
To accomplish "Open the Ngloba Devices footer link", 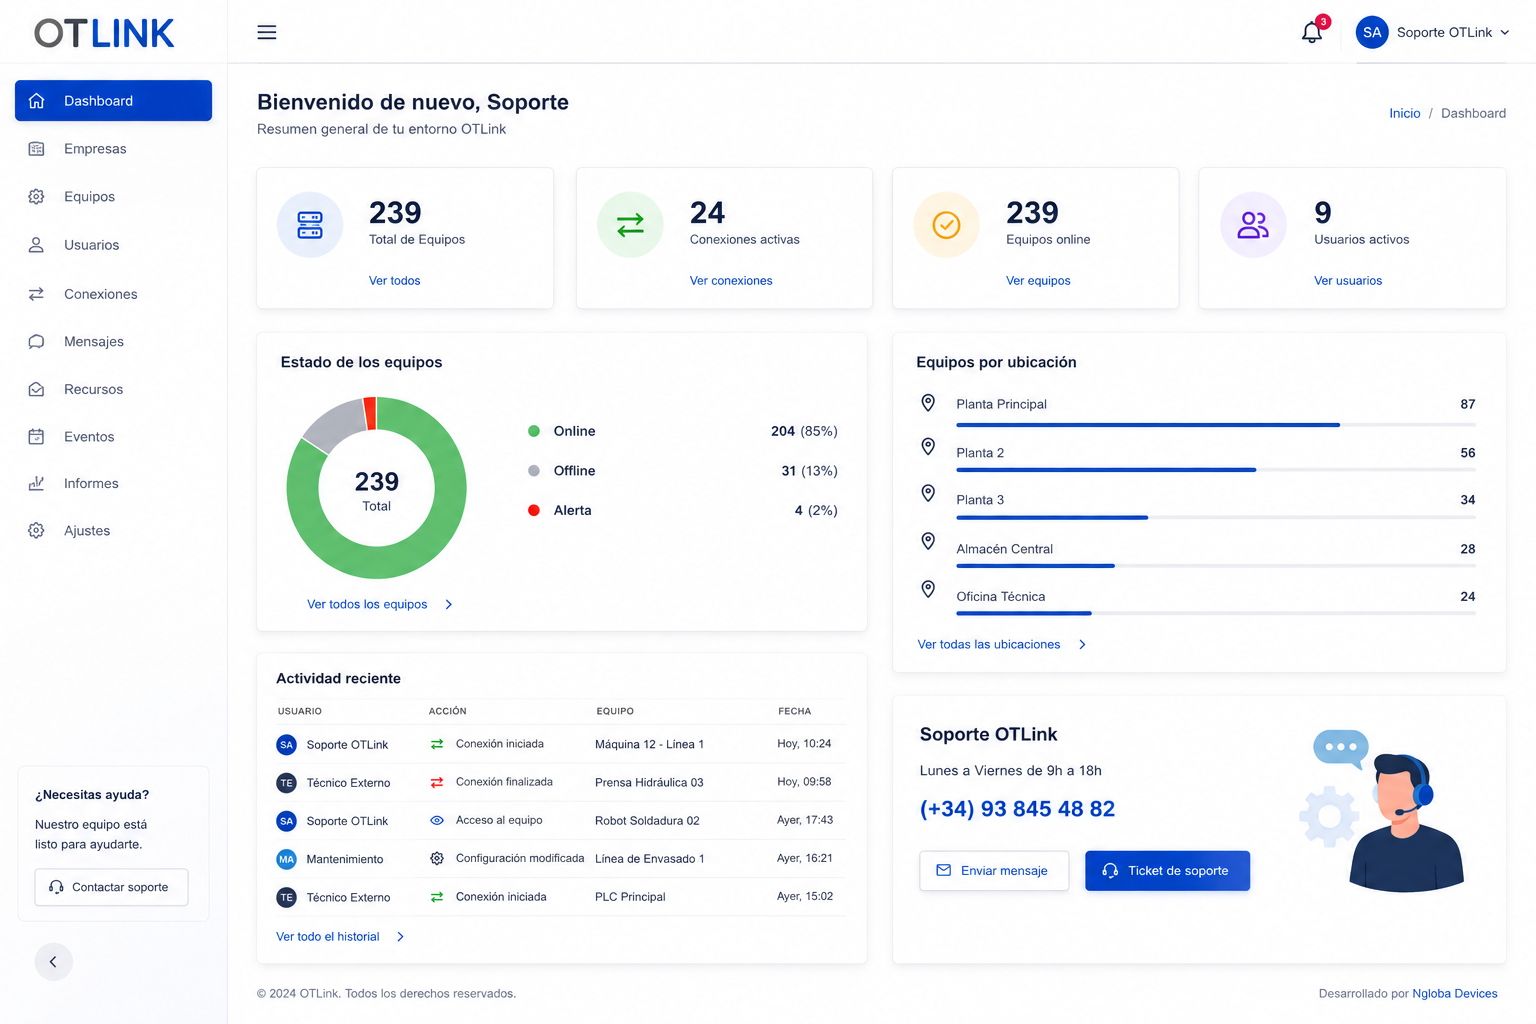I will tap(1455, 994).
